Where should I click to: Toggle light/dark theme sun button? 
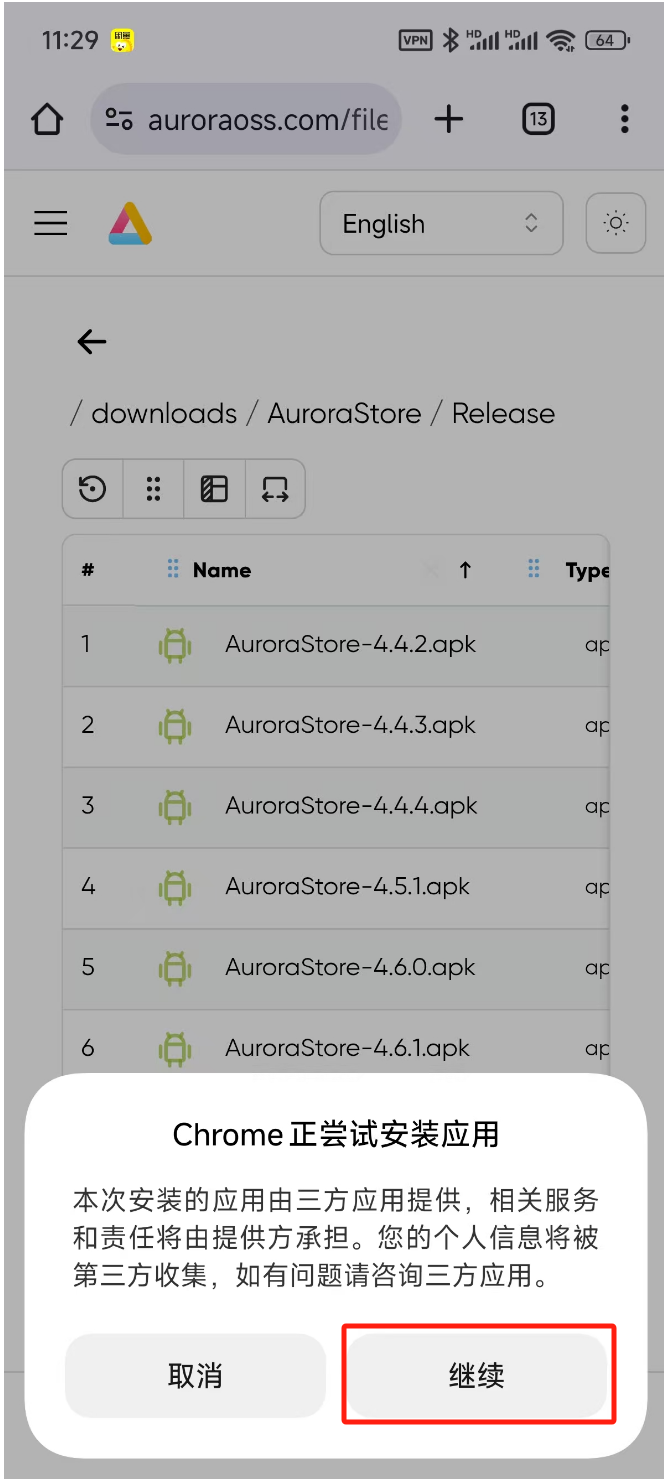616,223
